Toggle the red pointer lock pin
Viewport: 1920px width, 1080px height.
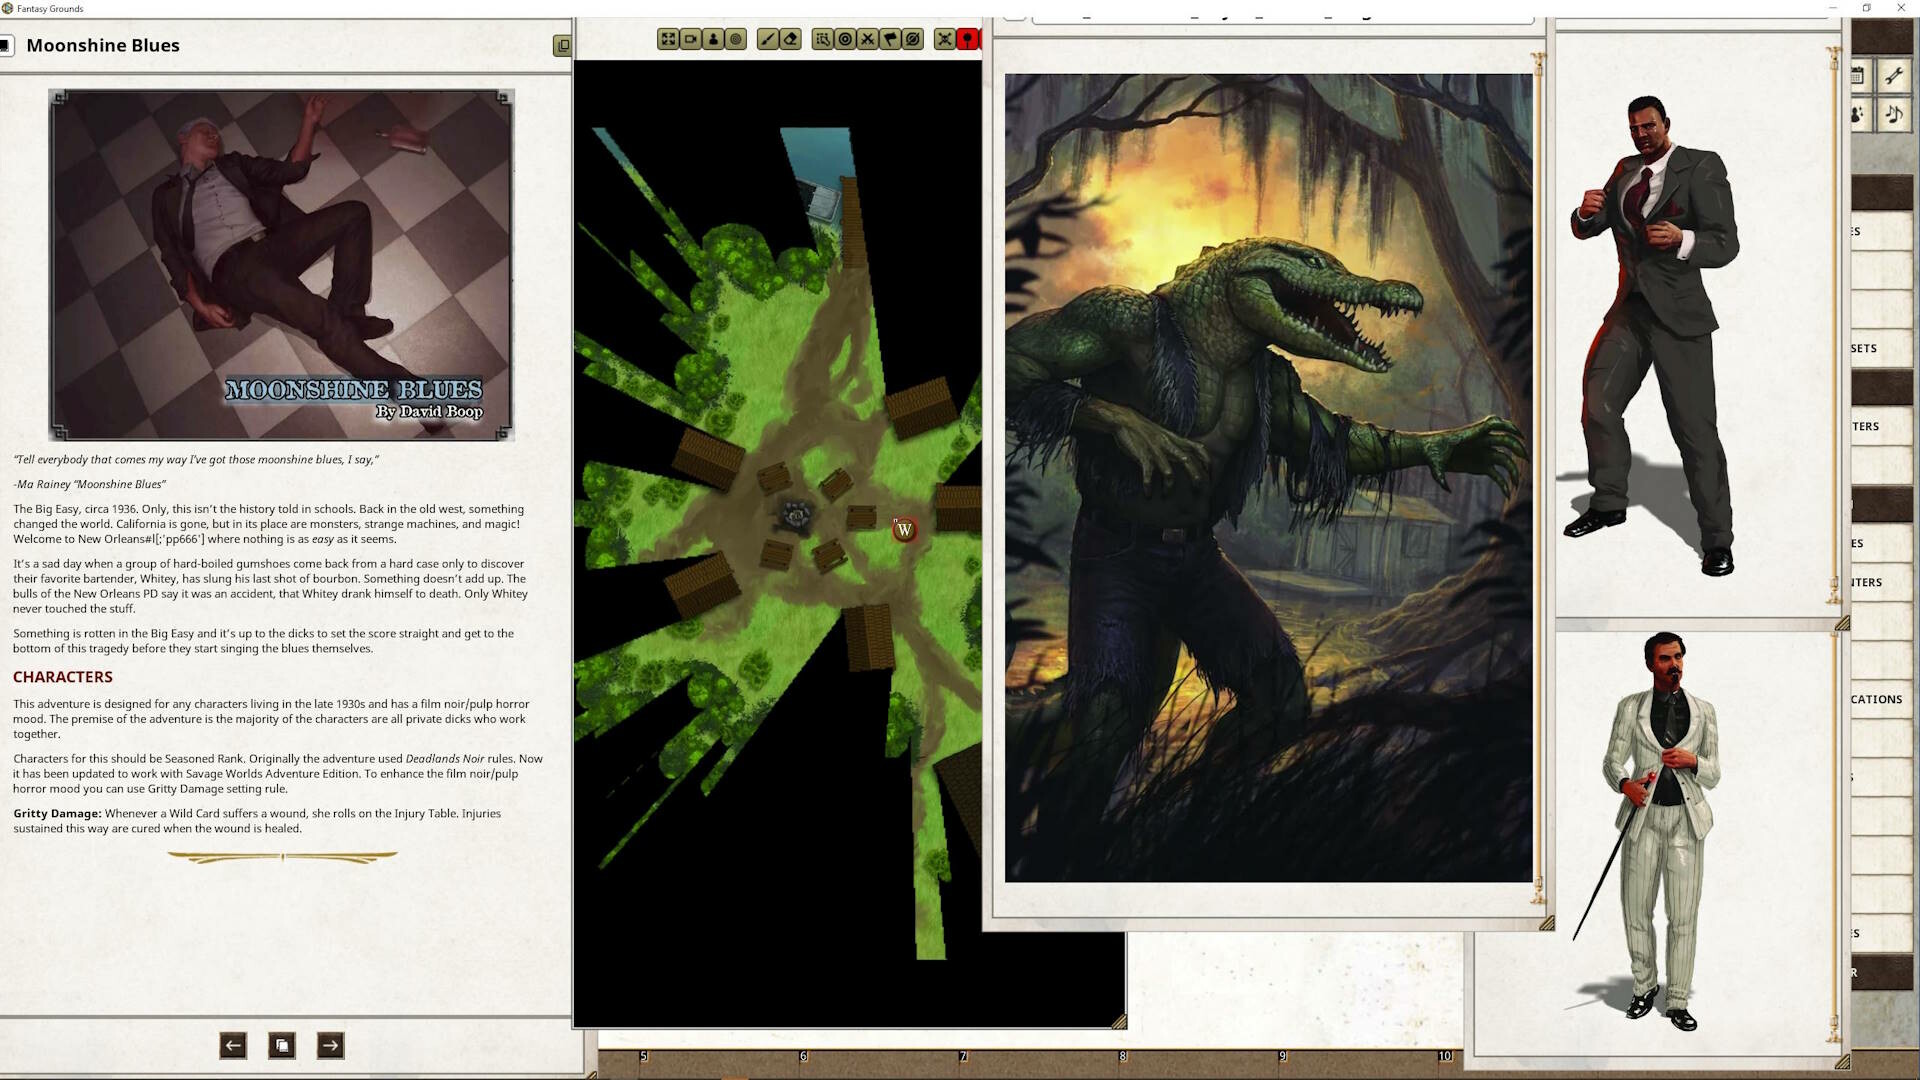coord(968,40)
